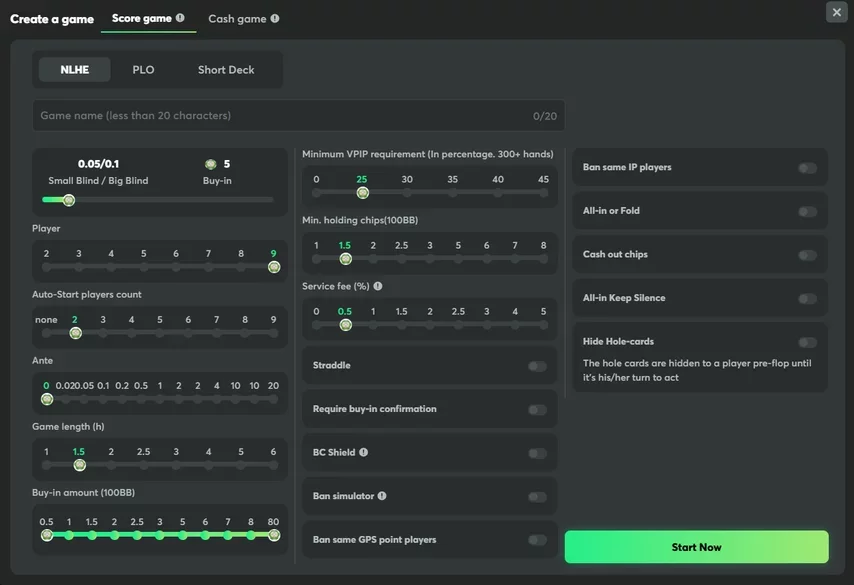Click the Ban simulator info icon

click(382, 496)
